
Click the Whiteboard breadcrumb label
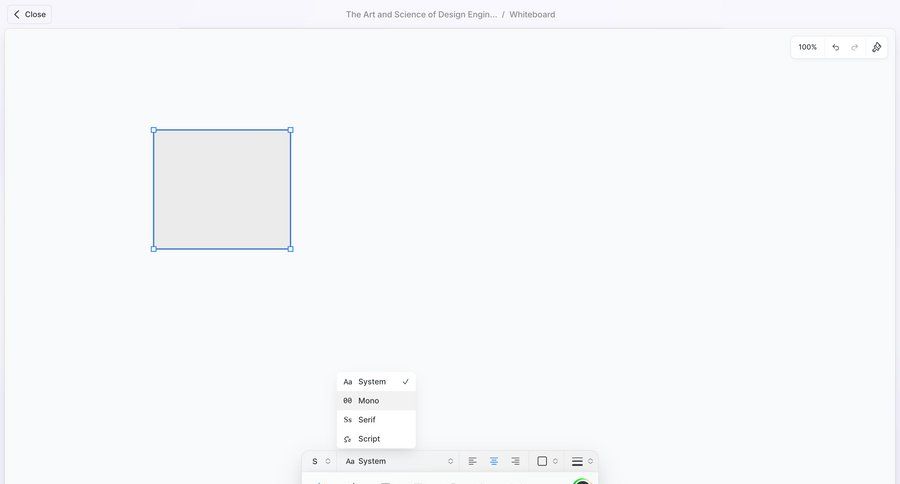coord(532,14)
